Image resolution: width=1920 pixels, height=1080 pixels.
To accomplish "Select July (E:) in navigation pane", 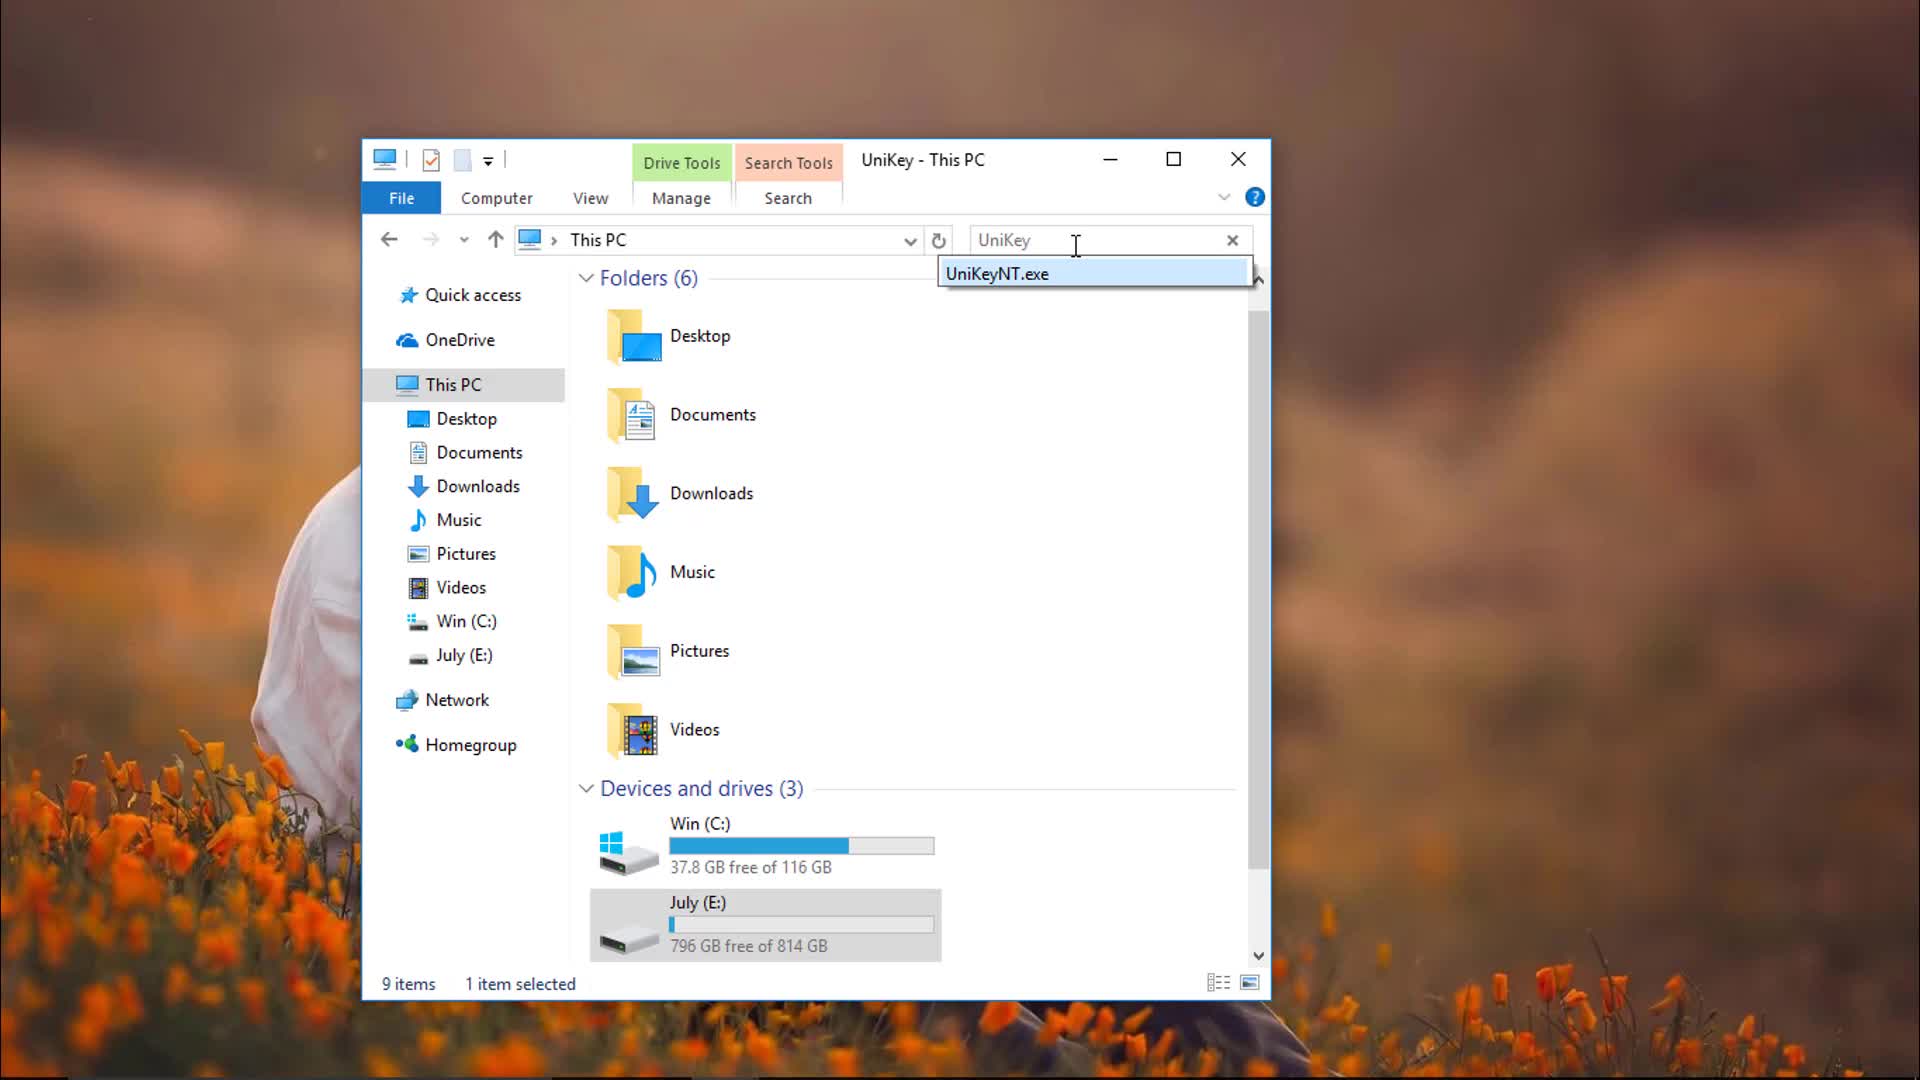I will (x=464, y=655).
